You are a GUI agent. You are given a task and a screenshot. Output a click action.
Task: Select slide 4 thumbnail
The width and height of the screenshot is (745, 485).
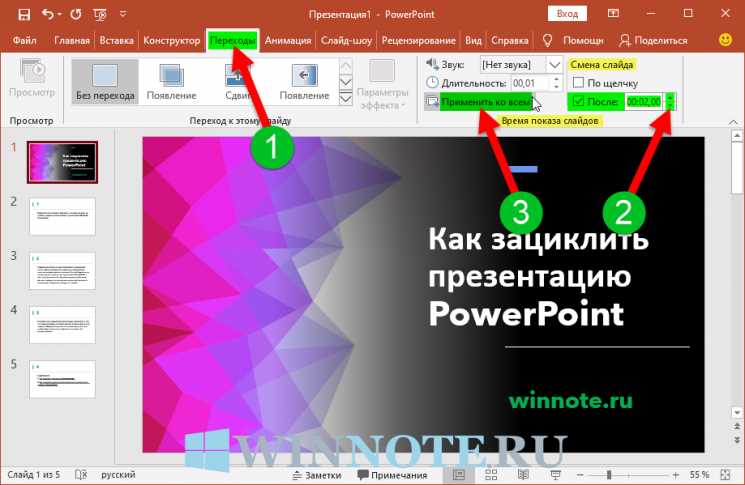tap(62, 325)
